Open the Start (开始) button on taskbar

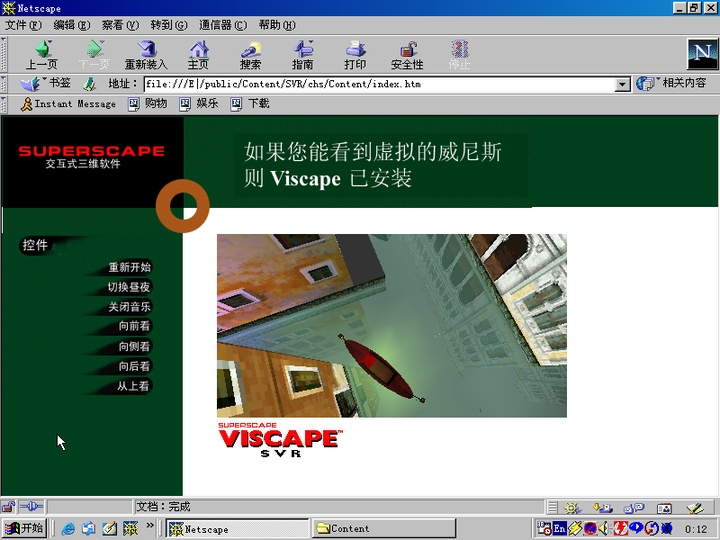[x=24, y=529]
